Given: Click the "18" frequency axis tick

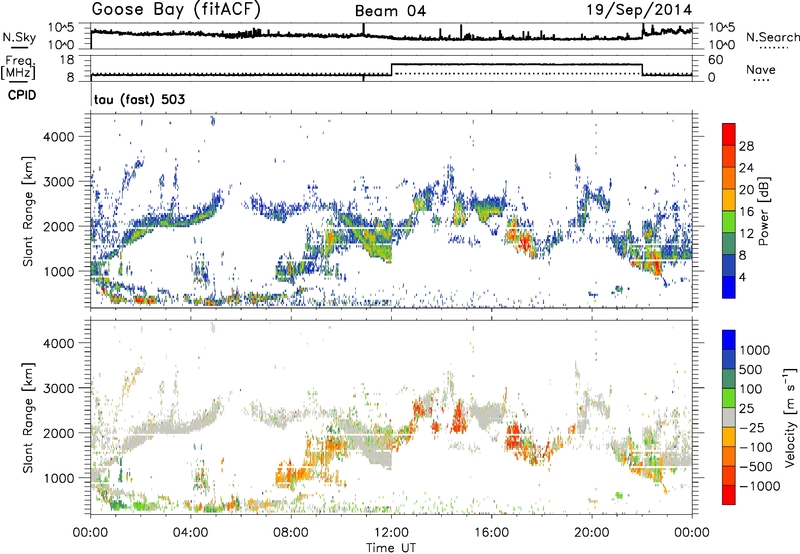Looking at the screenshot, I should click(x=66, y=60).
